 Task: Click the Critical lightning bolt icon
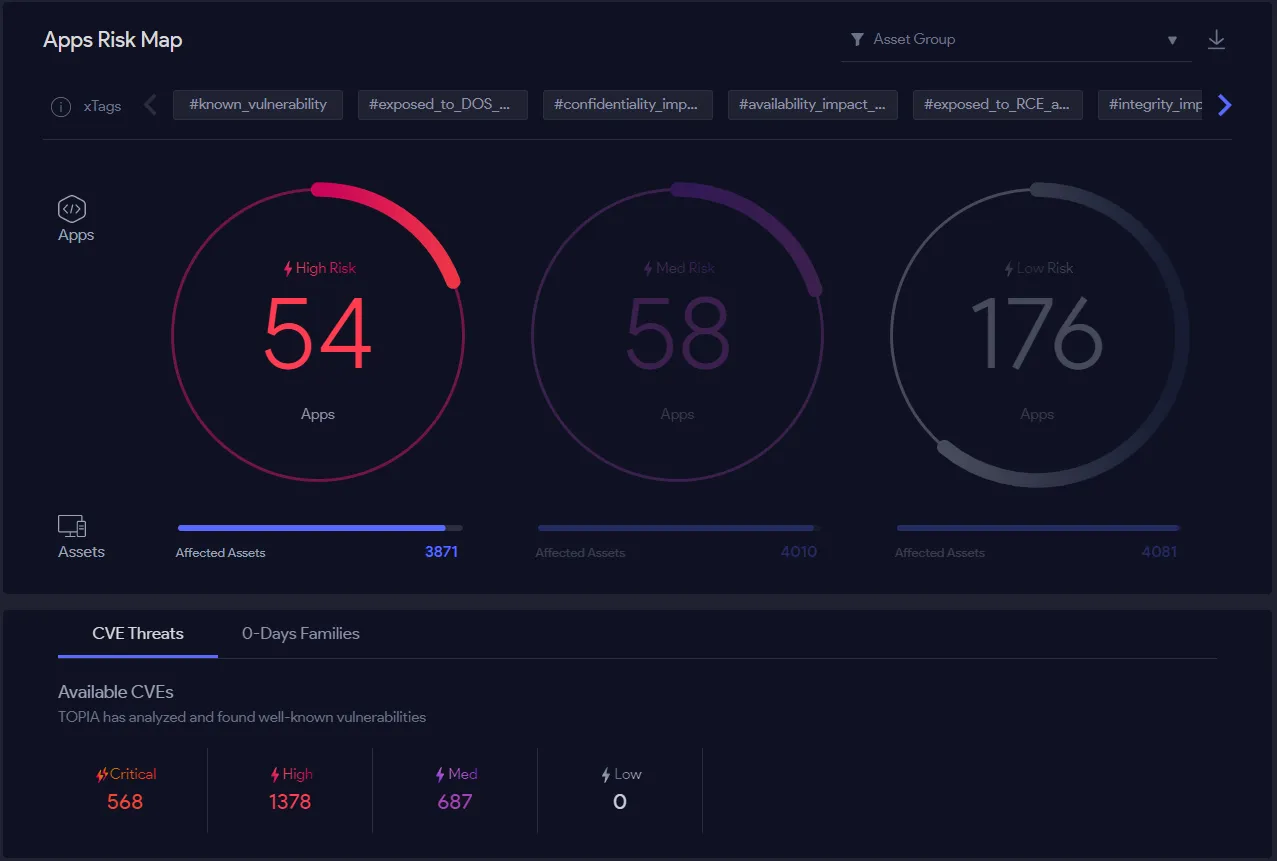pyautogui.click(x=102, y=775)
